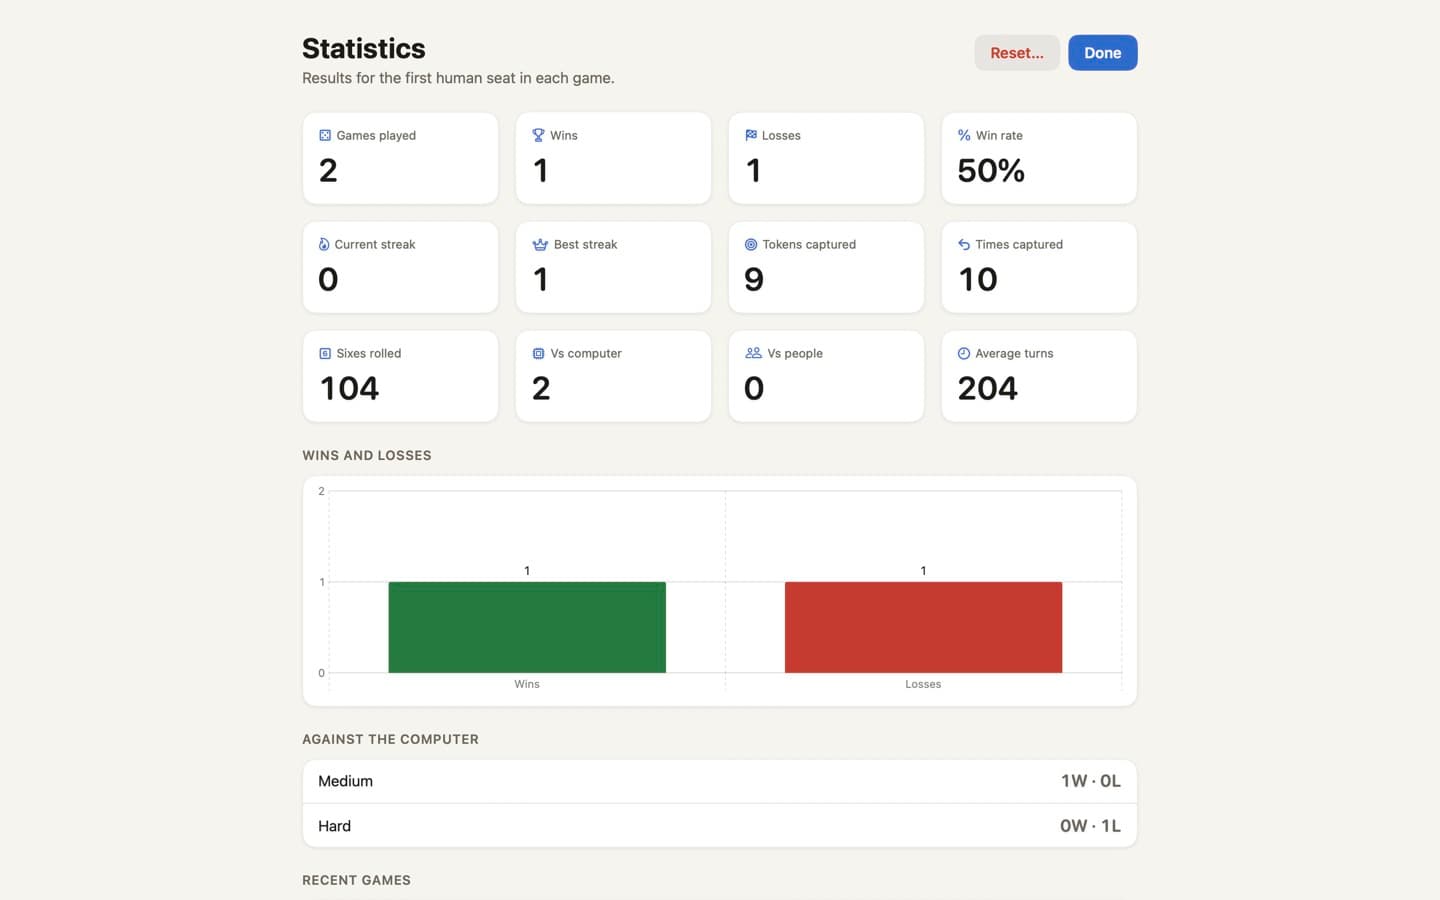
Task: Click the '9' tokens captured value
Action: (x=754, y=279)
